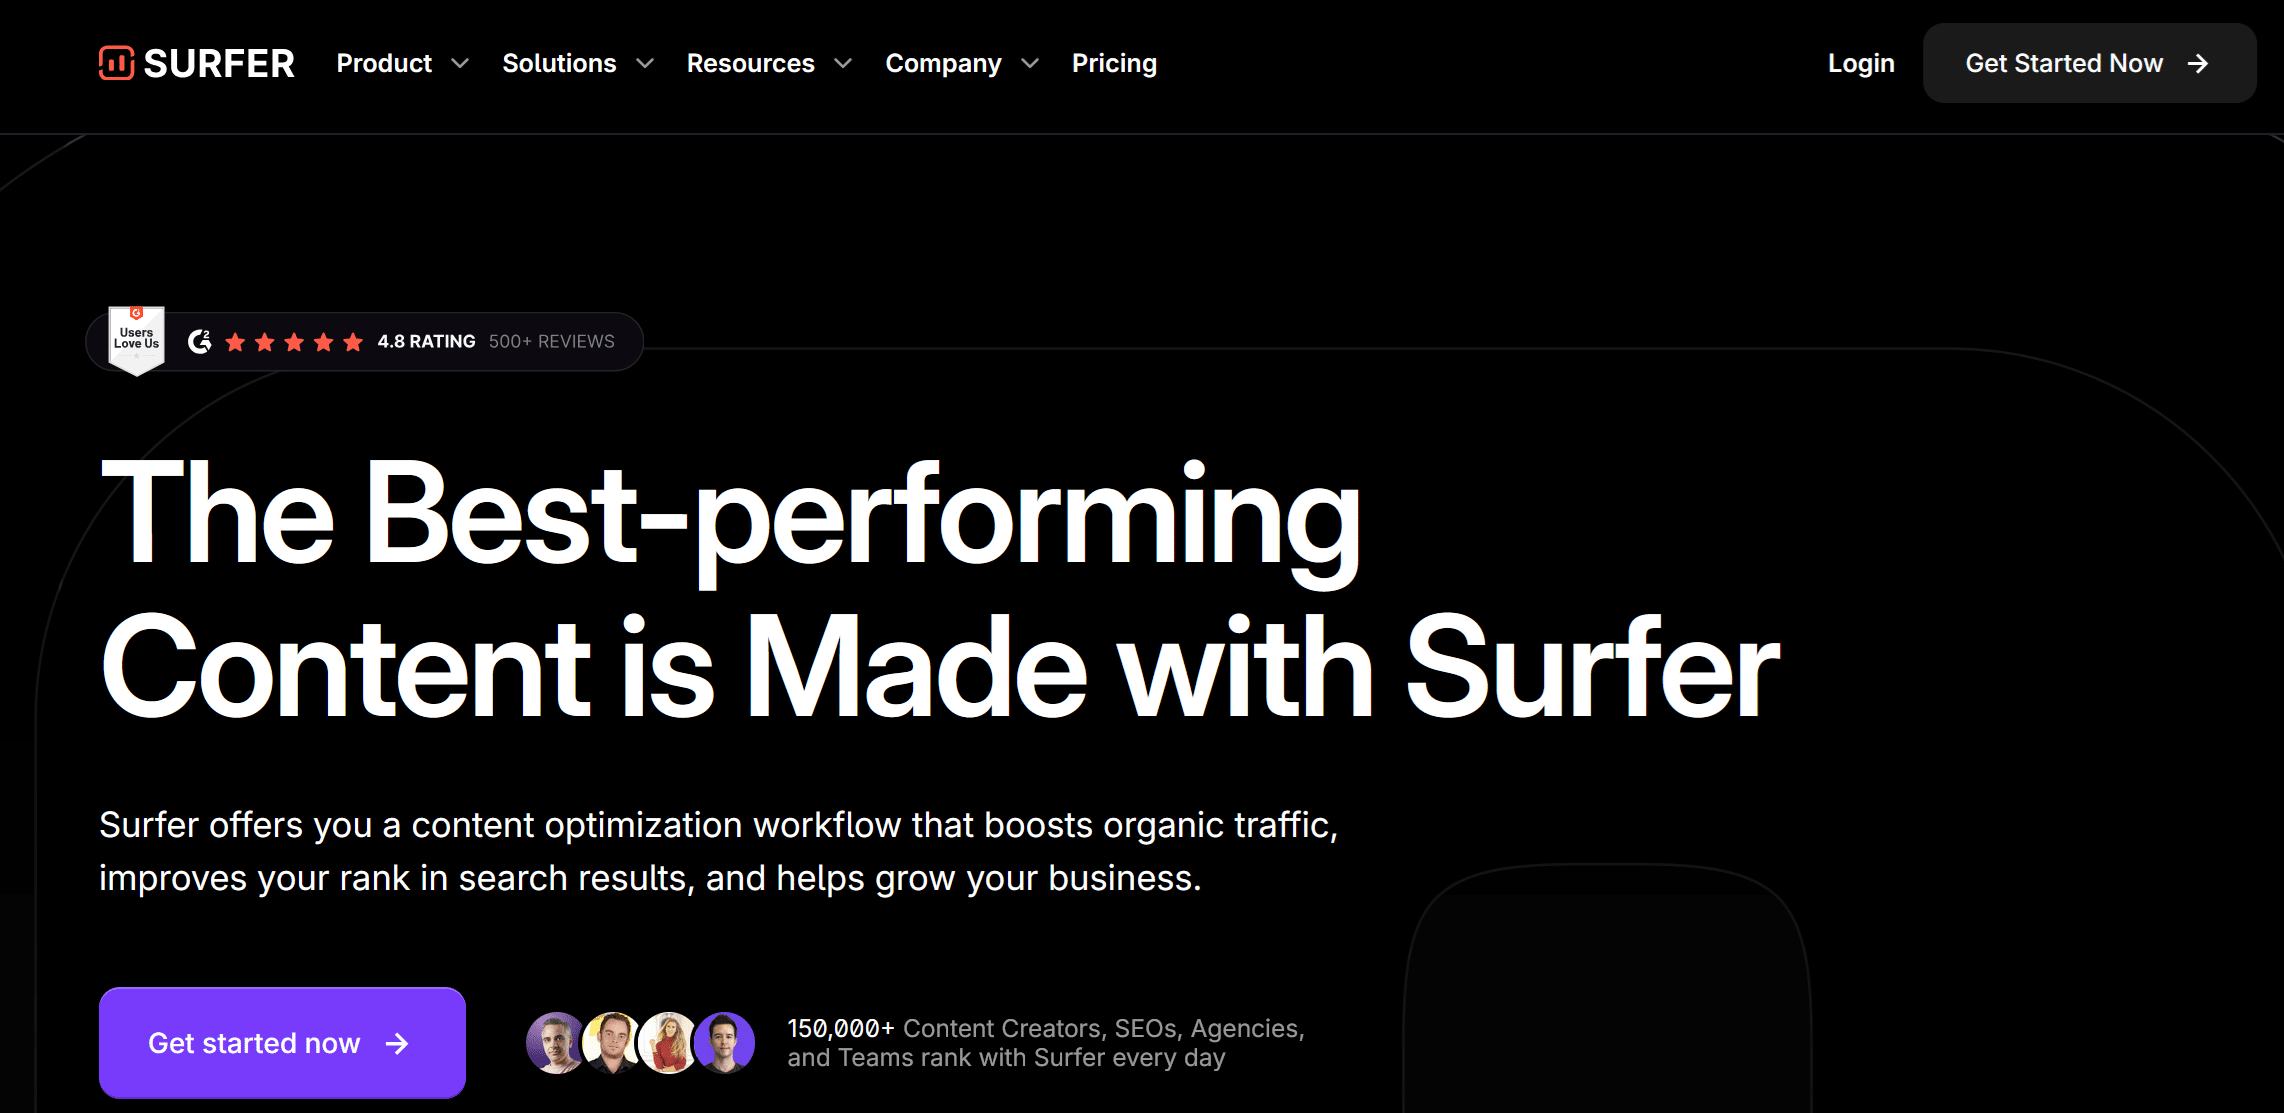2284x1113 pixels.
Task: Click the fourth avatar with purple background
Action: [x=725, y=1043]
